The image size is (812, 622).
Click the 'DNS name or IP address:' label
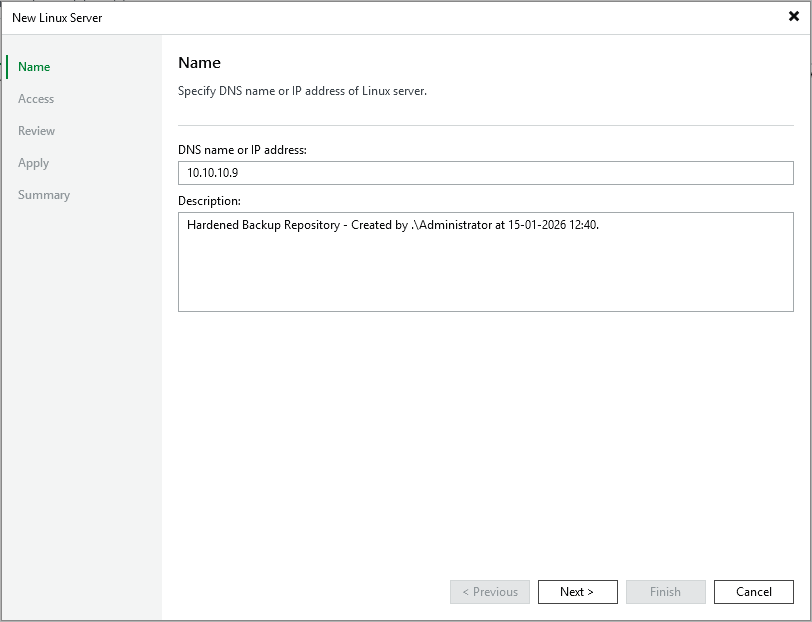242,150
